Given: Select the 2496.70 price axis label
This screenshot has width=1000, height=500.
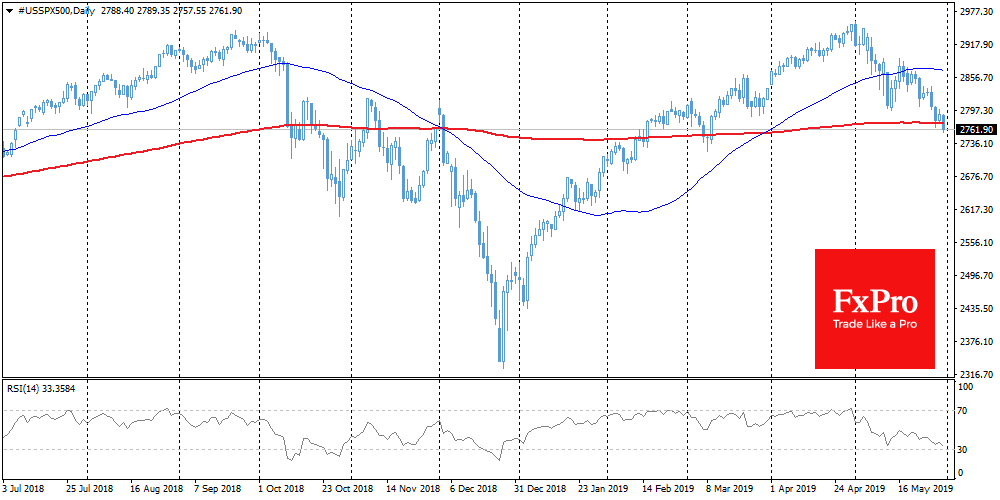Looking at the screenshot, I should 976,276.
